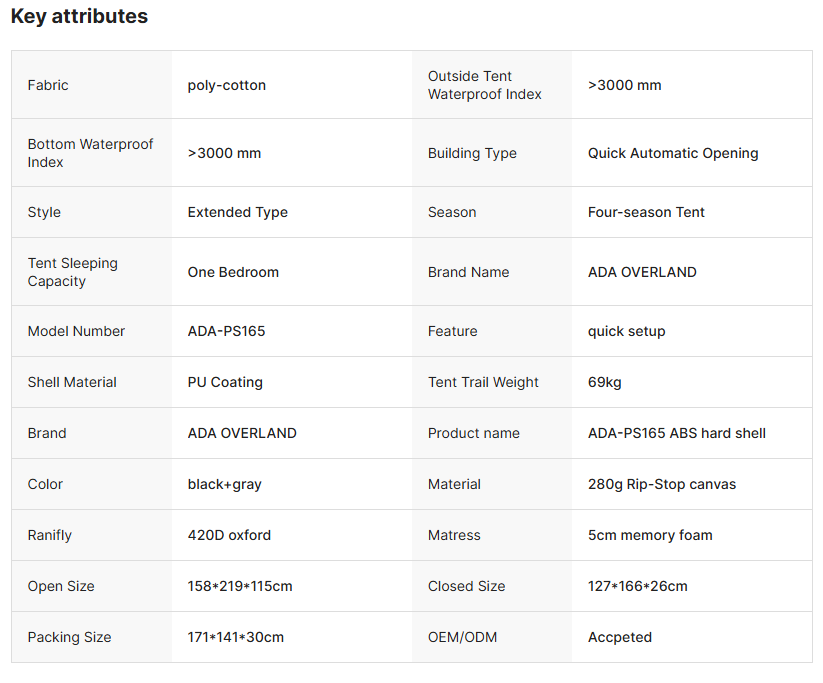Viewport: 823px width, 683px height.
Task: Select the ADA-PS165 model number value
Action: click(227, 331)
